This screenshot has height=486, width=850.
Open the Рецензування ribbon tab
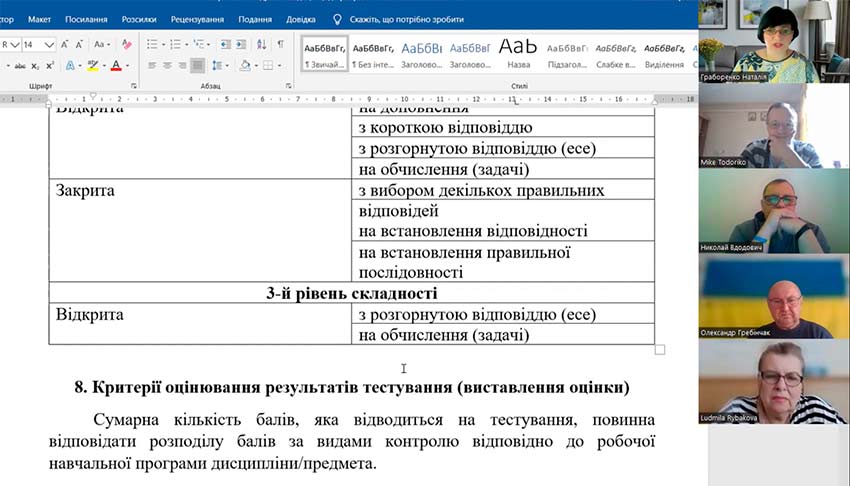pyautogui.click(x=196, y=19)
